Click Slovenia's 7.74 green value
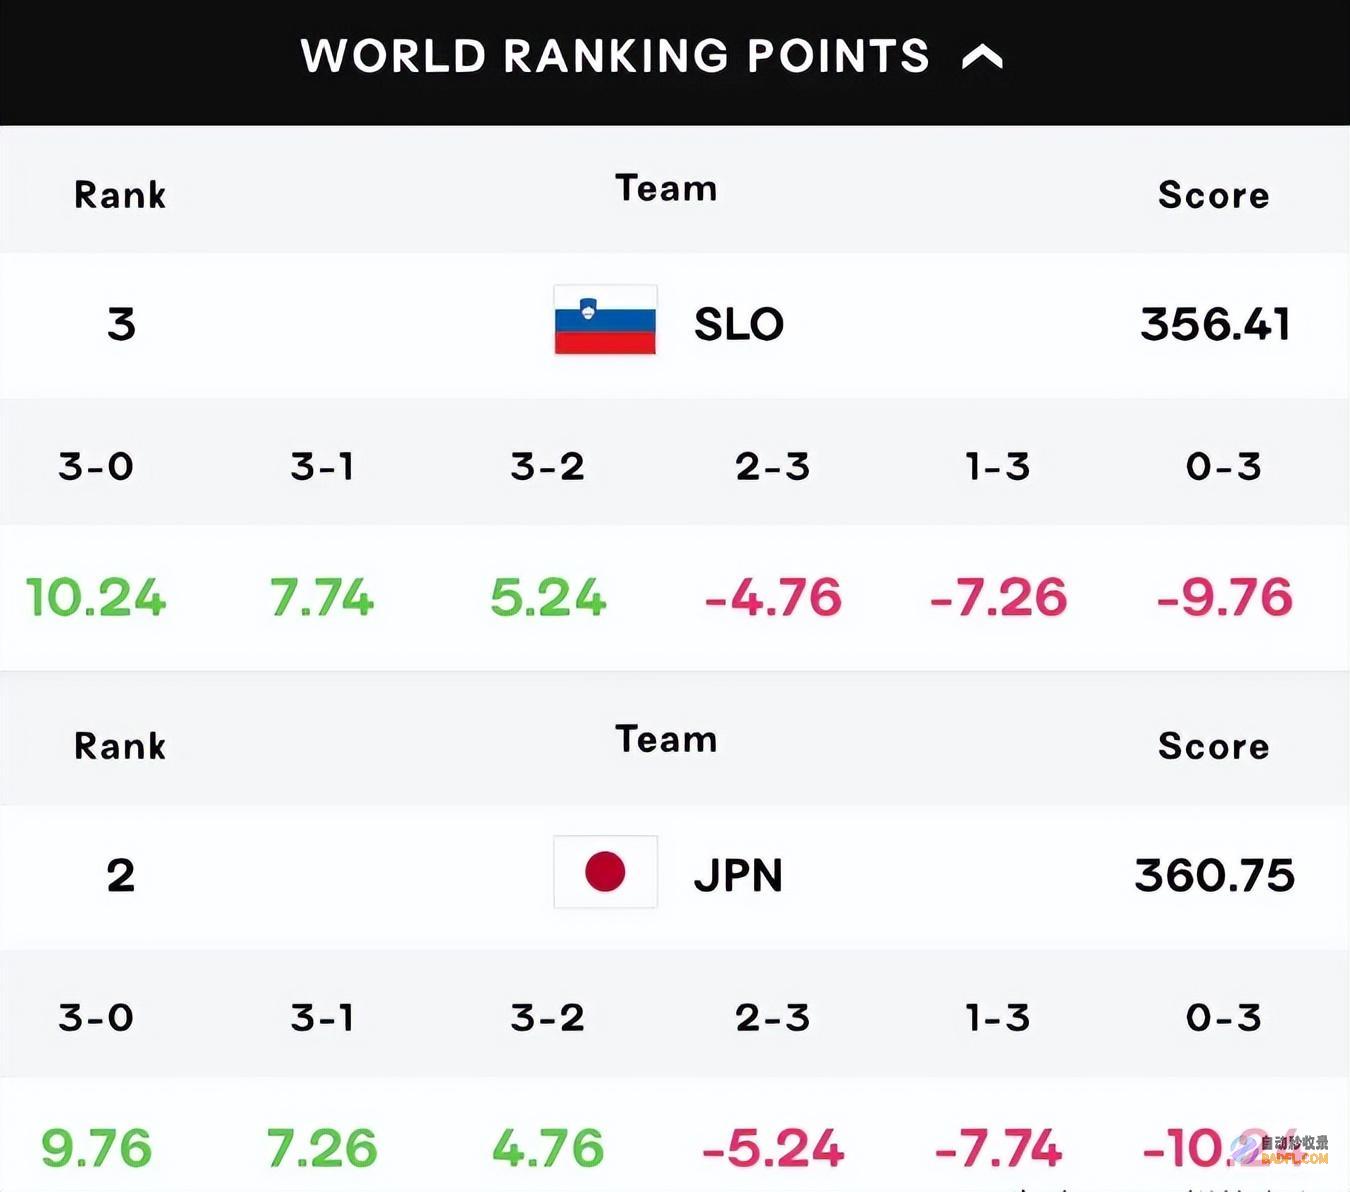1350x1192 pixels. 322,598
